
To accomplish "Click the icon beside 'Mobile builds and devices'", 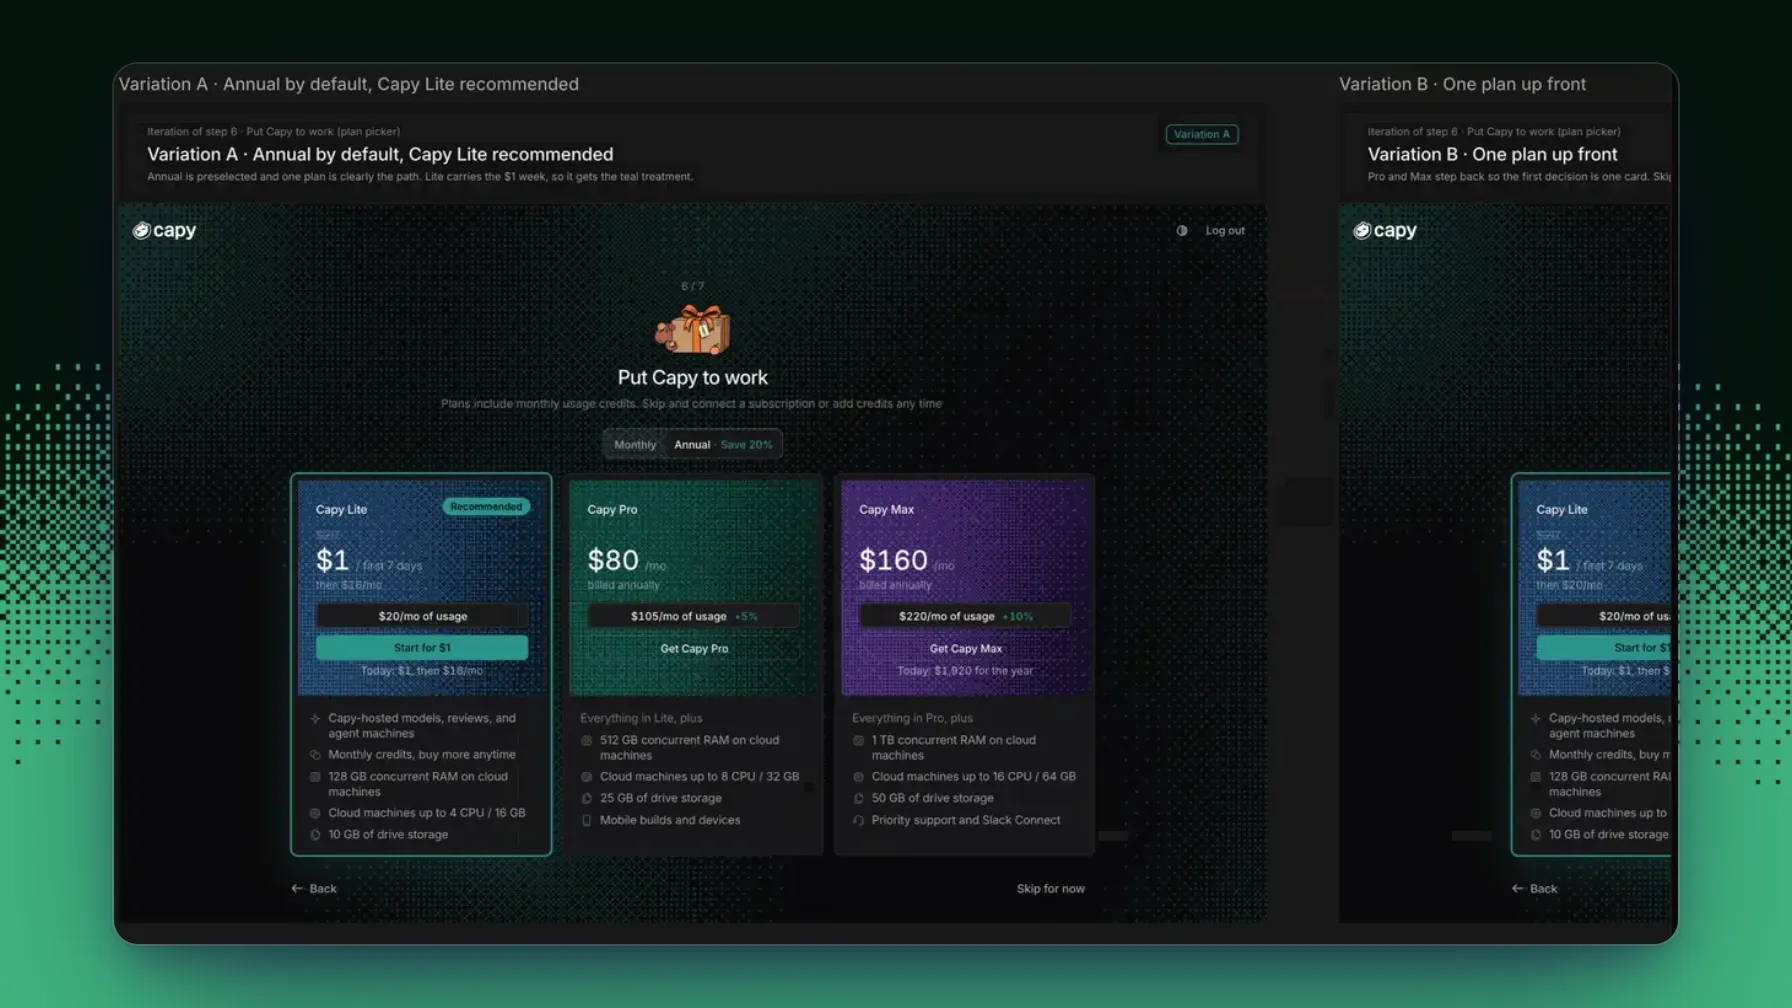I will (x=587, y=820).
